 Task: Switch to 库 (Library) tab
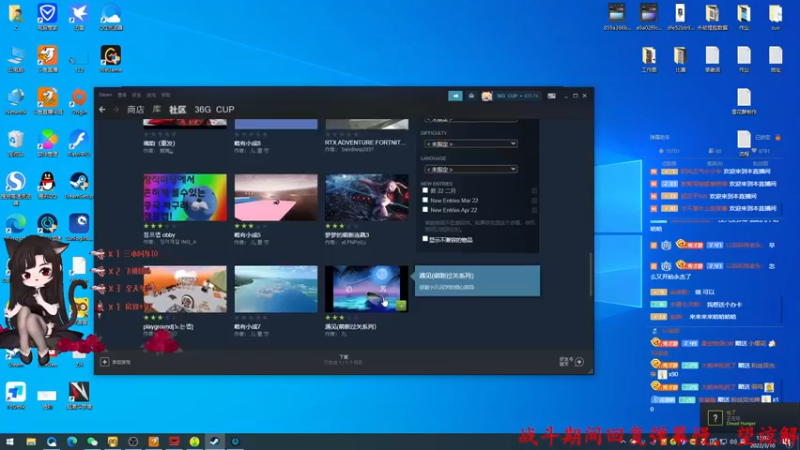(157, 109)
